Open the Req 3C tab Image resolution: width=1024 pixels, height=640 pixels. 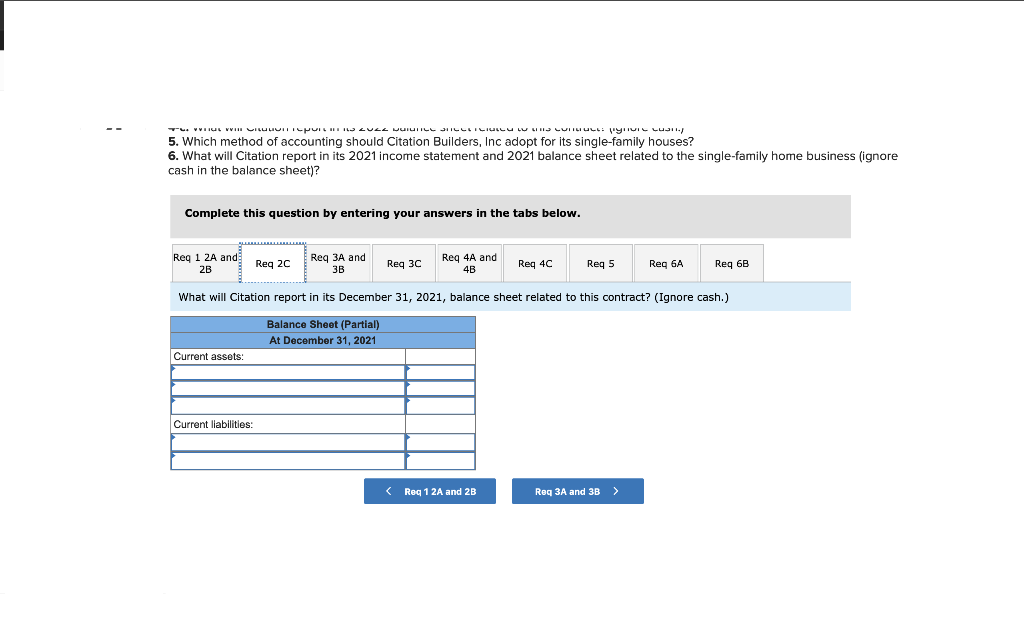tap(404, 263)
